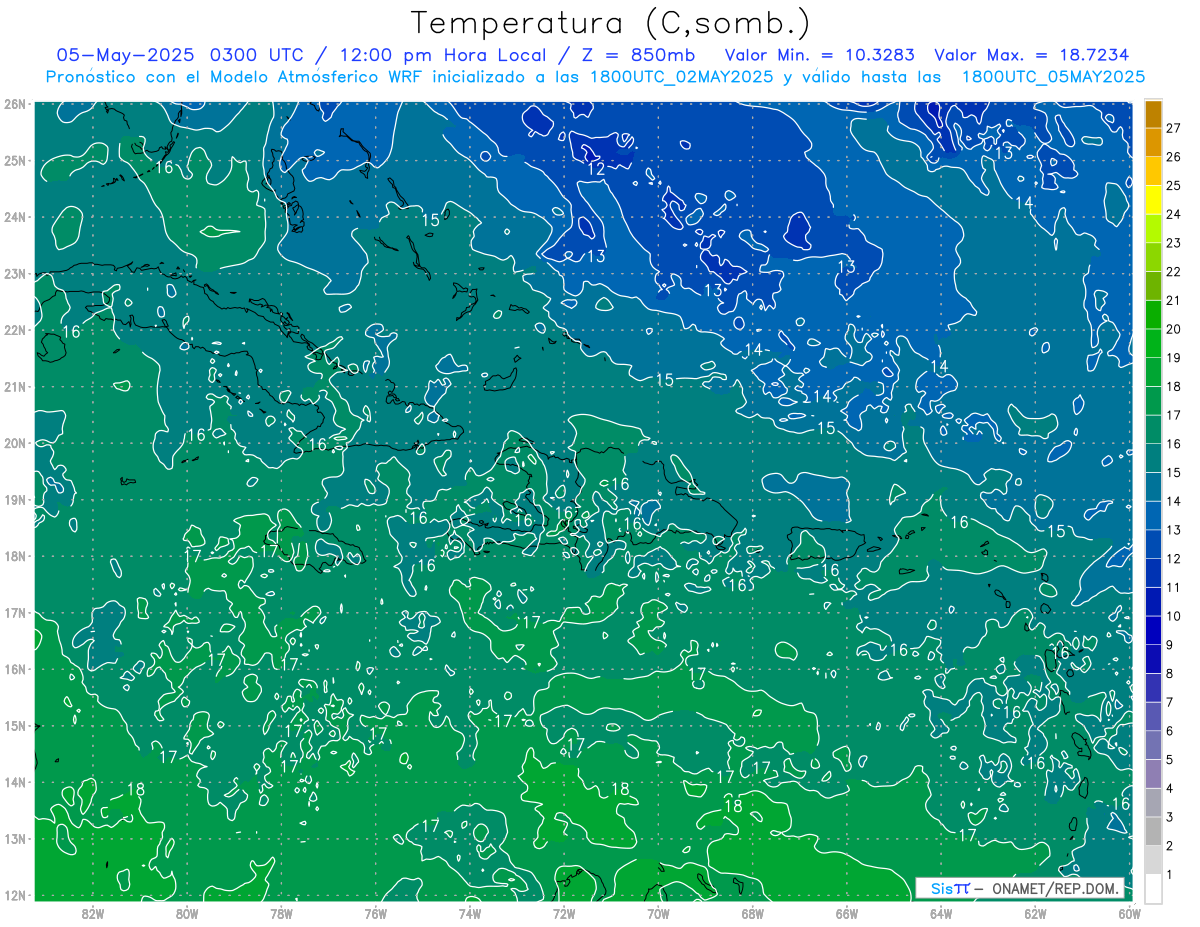Click the number 8 on the color scale

tap(1169, 674)
